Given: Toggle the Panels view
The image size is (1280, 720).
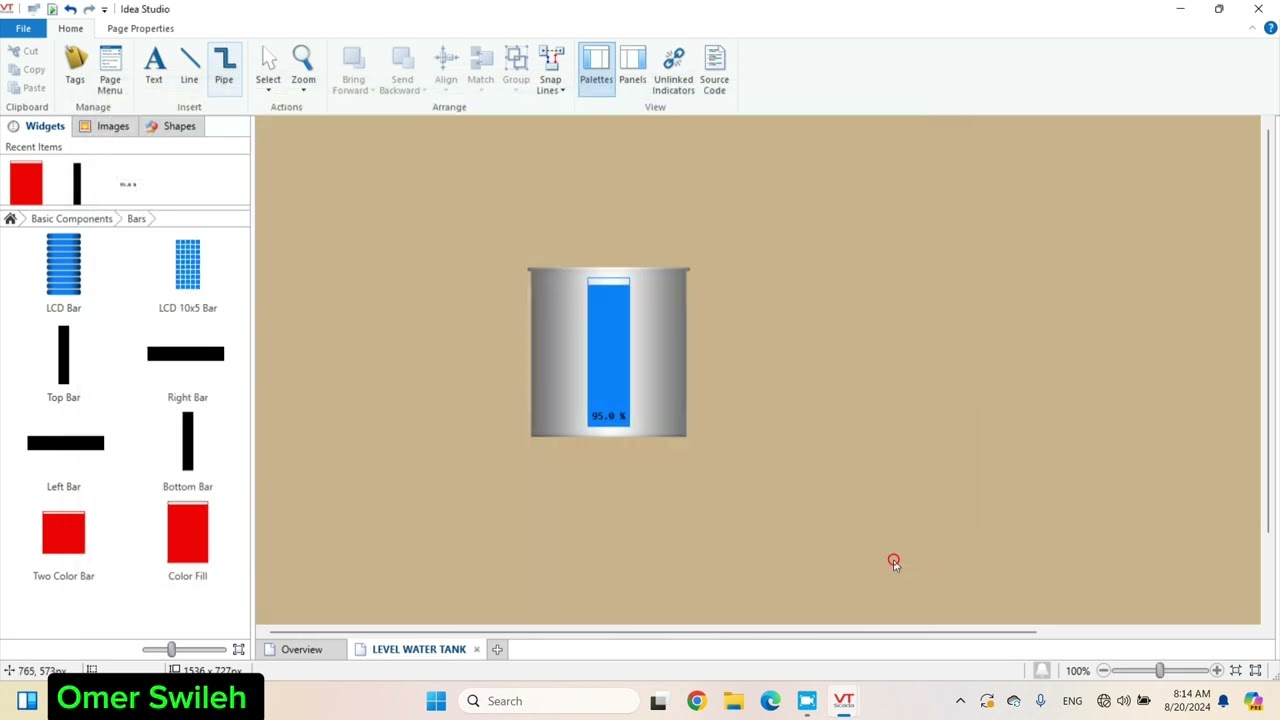Looking at the screenshot, I should coord(632,67).
